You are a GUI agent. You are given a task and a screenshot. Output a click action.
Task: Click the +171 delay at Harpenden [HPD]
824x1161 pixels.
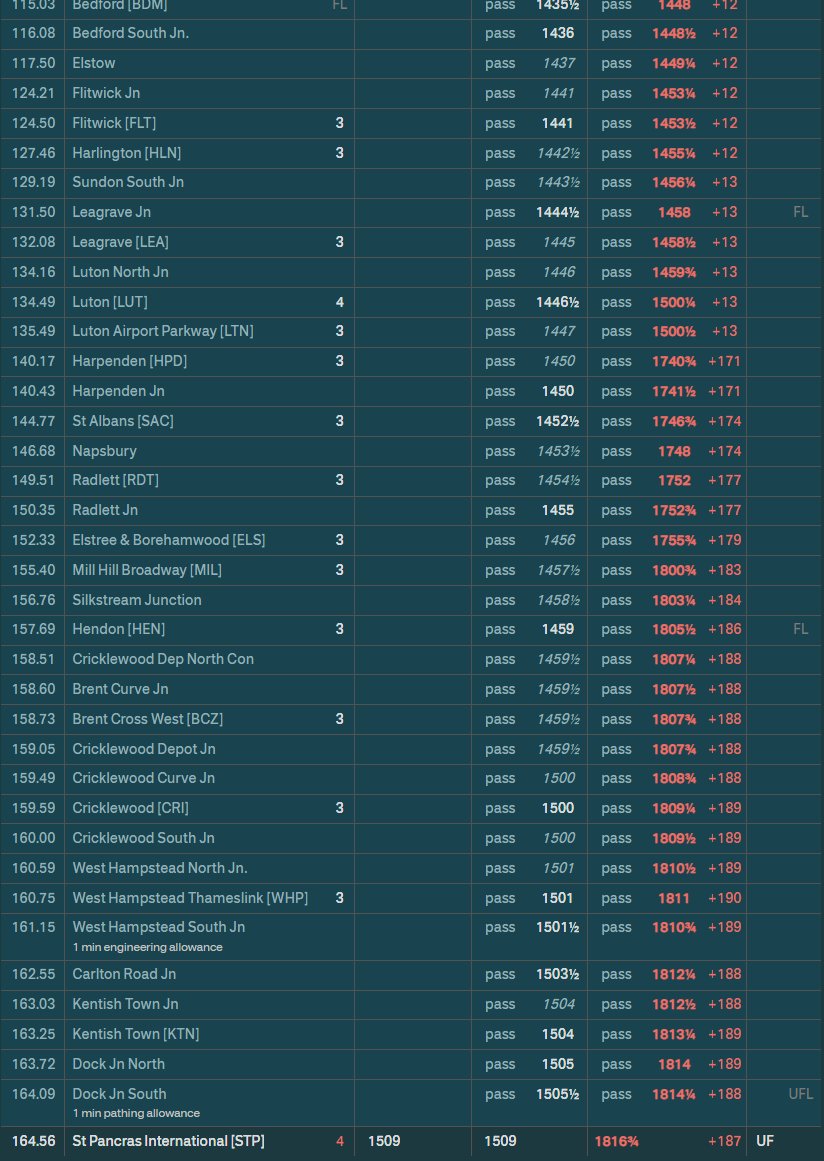point(724,361)
